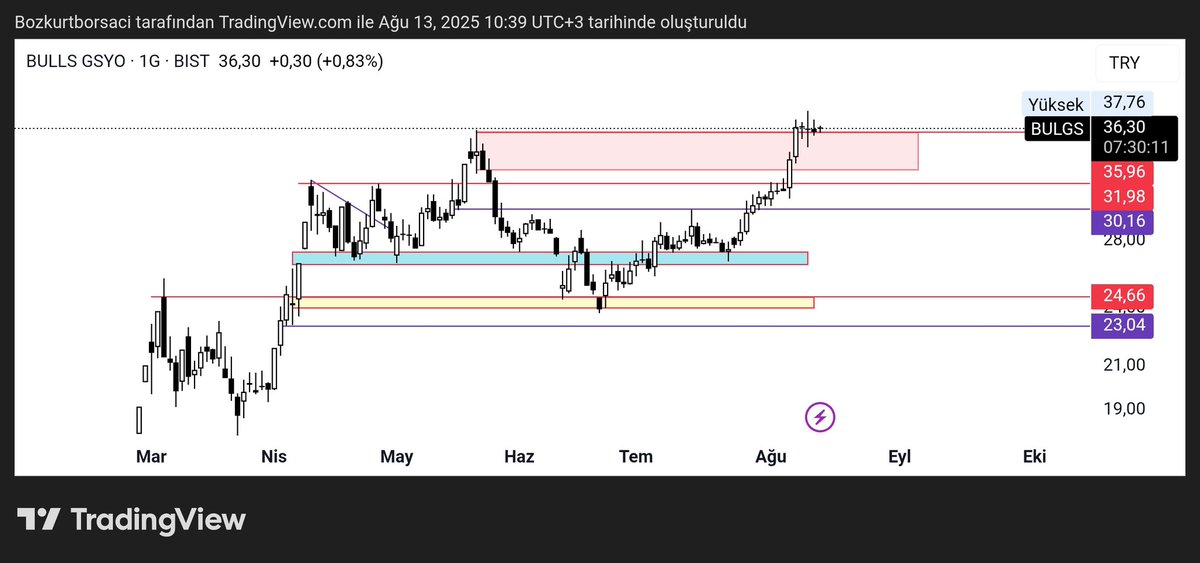
Task: Click the BULGS ticker label
Action: tap(1057, 128)
